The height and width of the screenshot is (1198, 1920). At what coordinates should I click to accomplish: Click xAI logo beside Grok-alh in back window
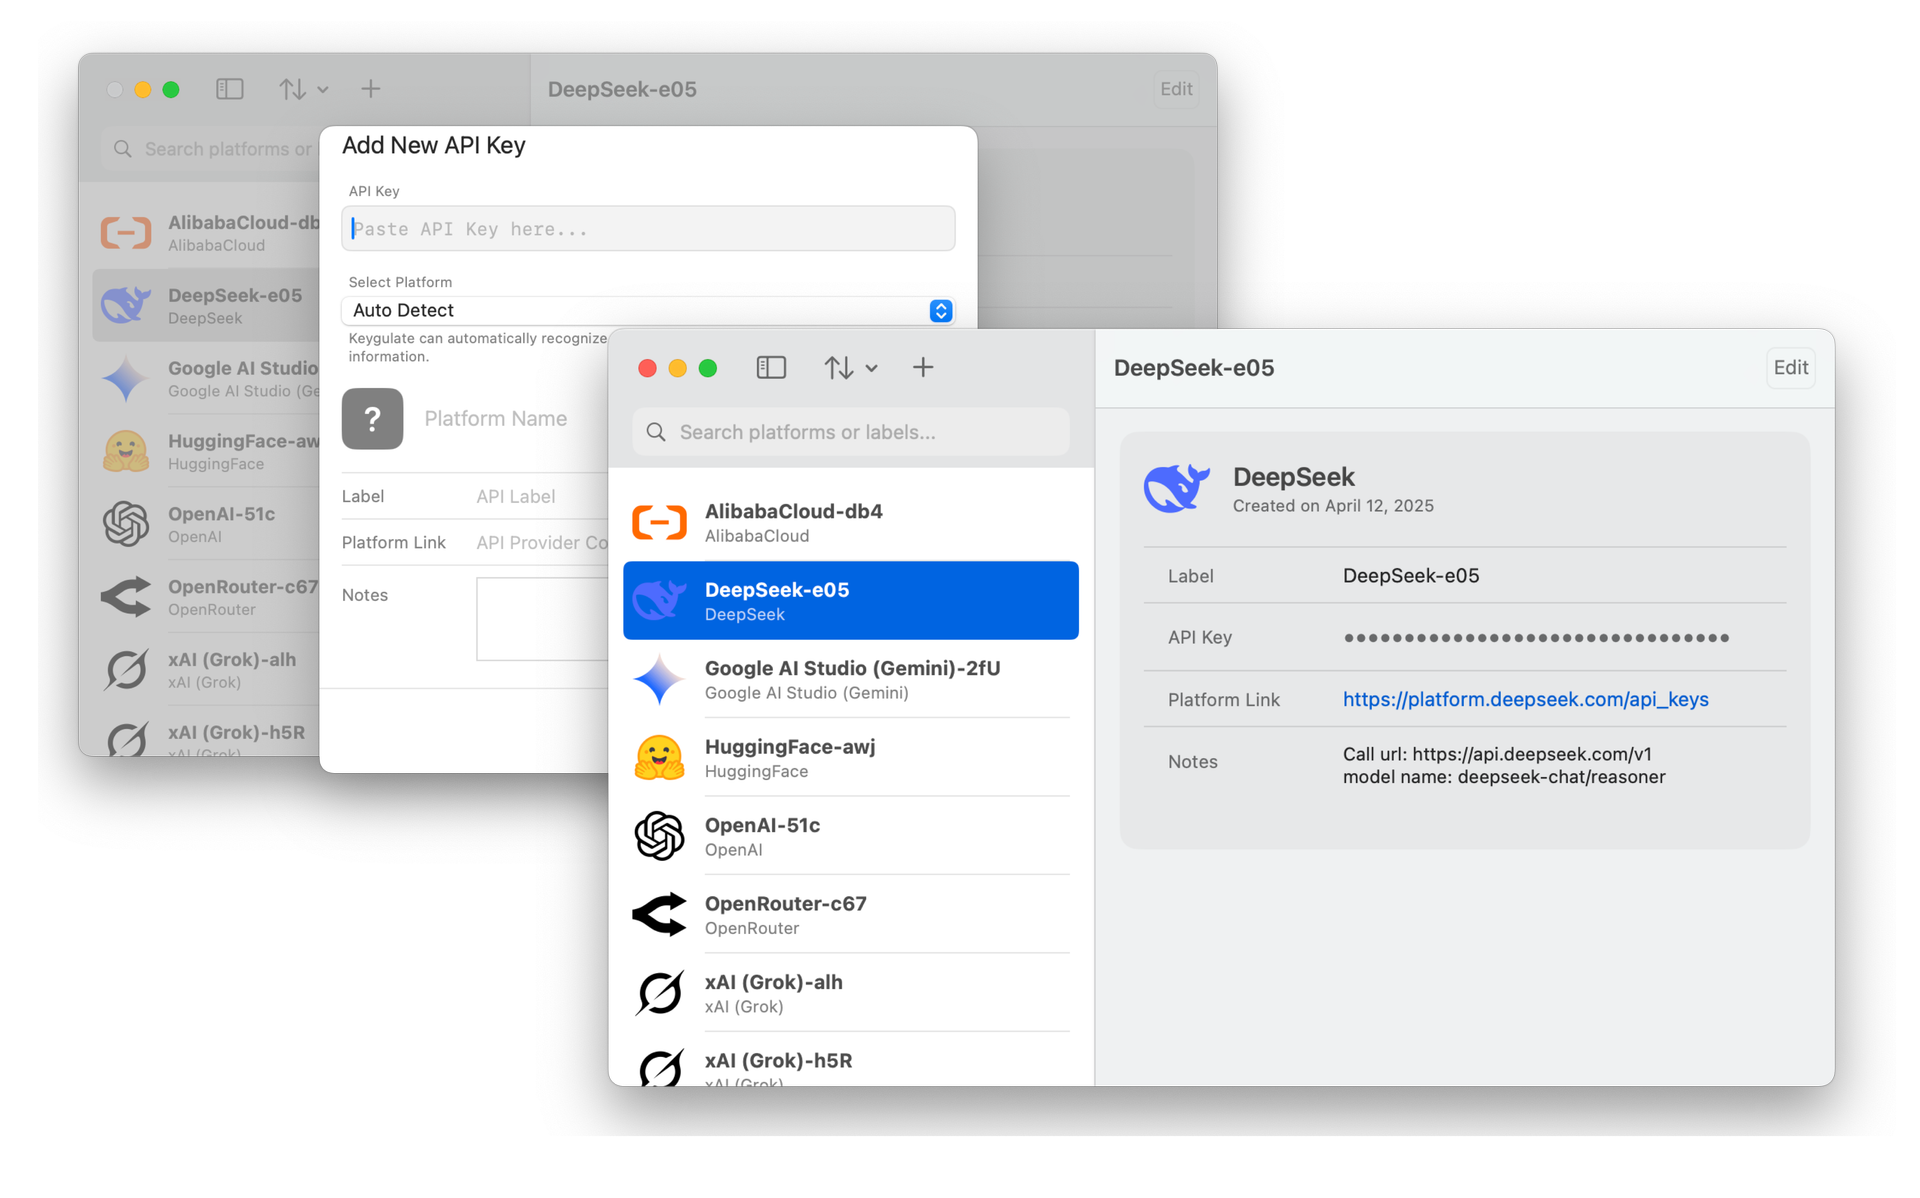click(126, 670)
